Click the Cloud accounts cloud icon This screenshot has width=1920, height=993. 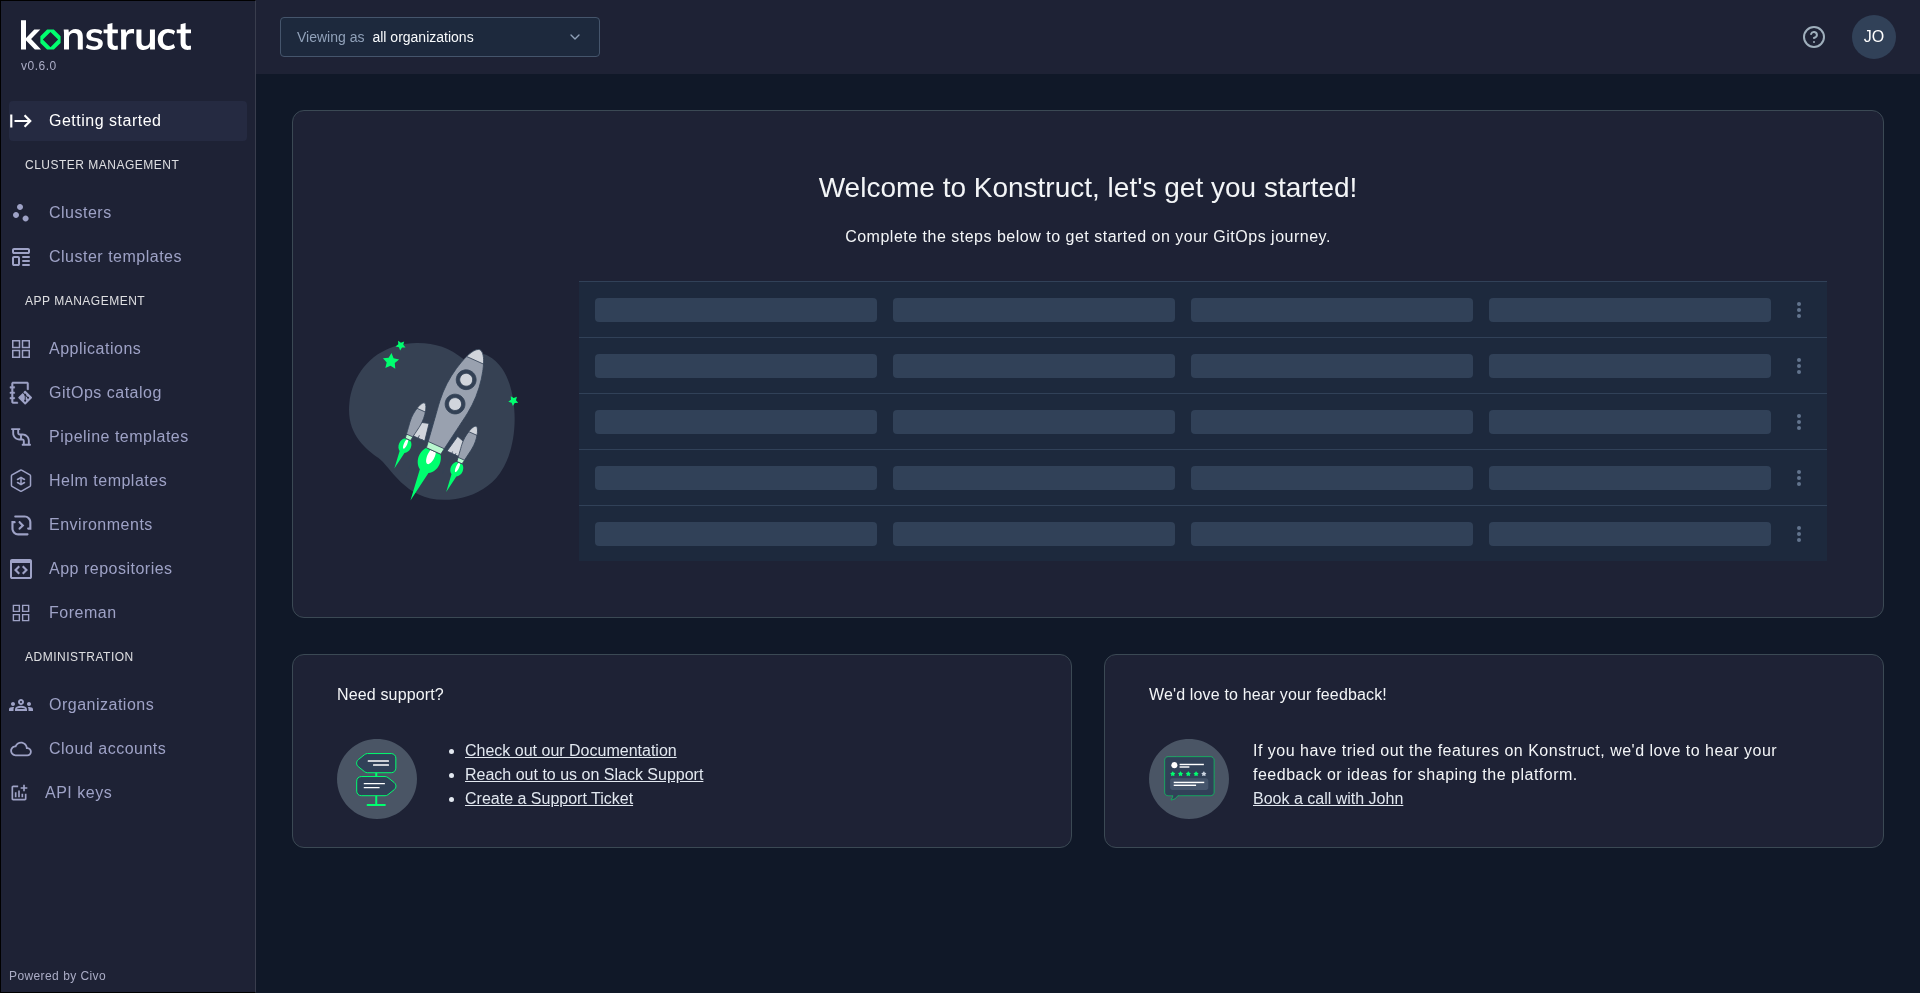click(x=21, y=749)
